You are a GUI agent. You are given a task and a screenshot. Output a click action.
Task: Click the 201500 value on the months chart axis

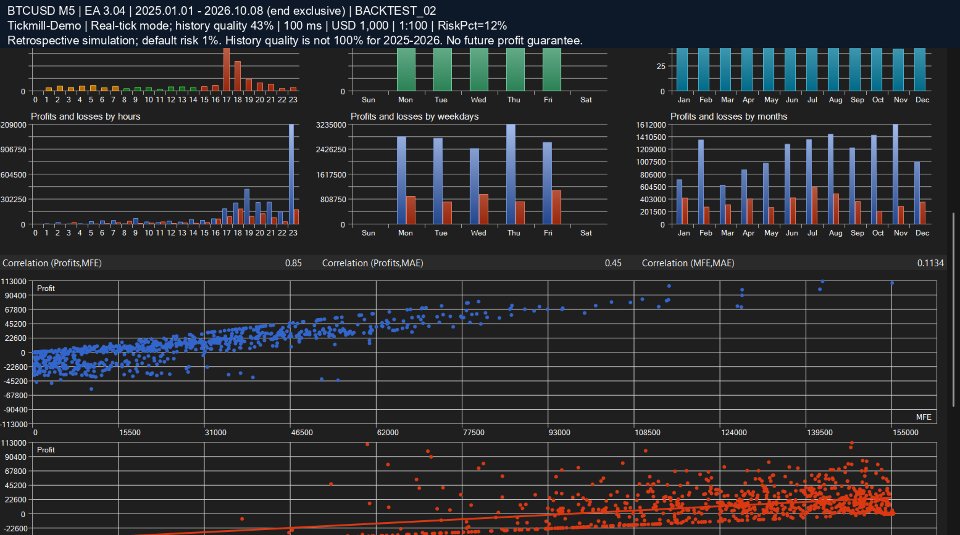click(x=653, y=212)
